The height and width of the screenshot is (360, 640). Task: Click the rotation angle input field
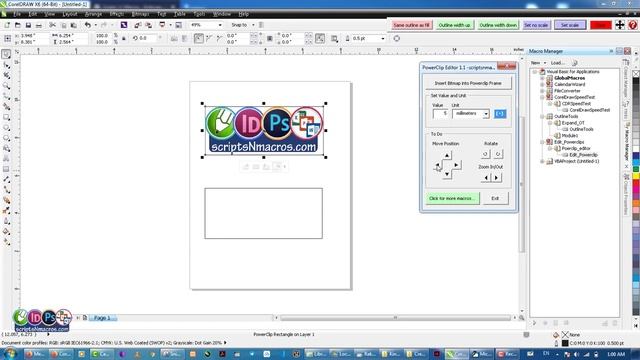coord(148,39)
